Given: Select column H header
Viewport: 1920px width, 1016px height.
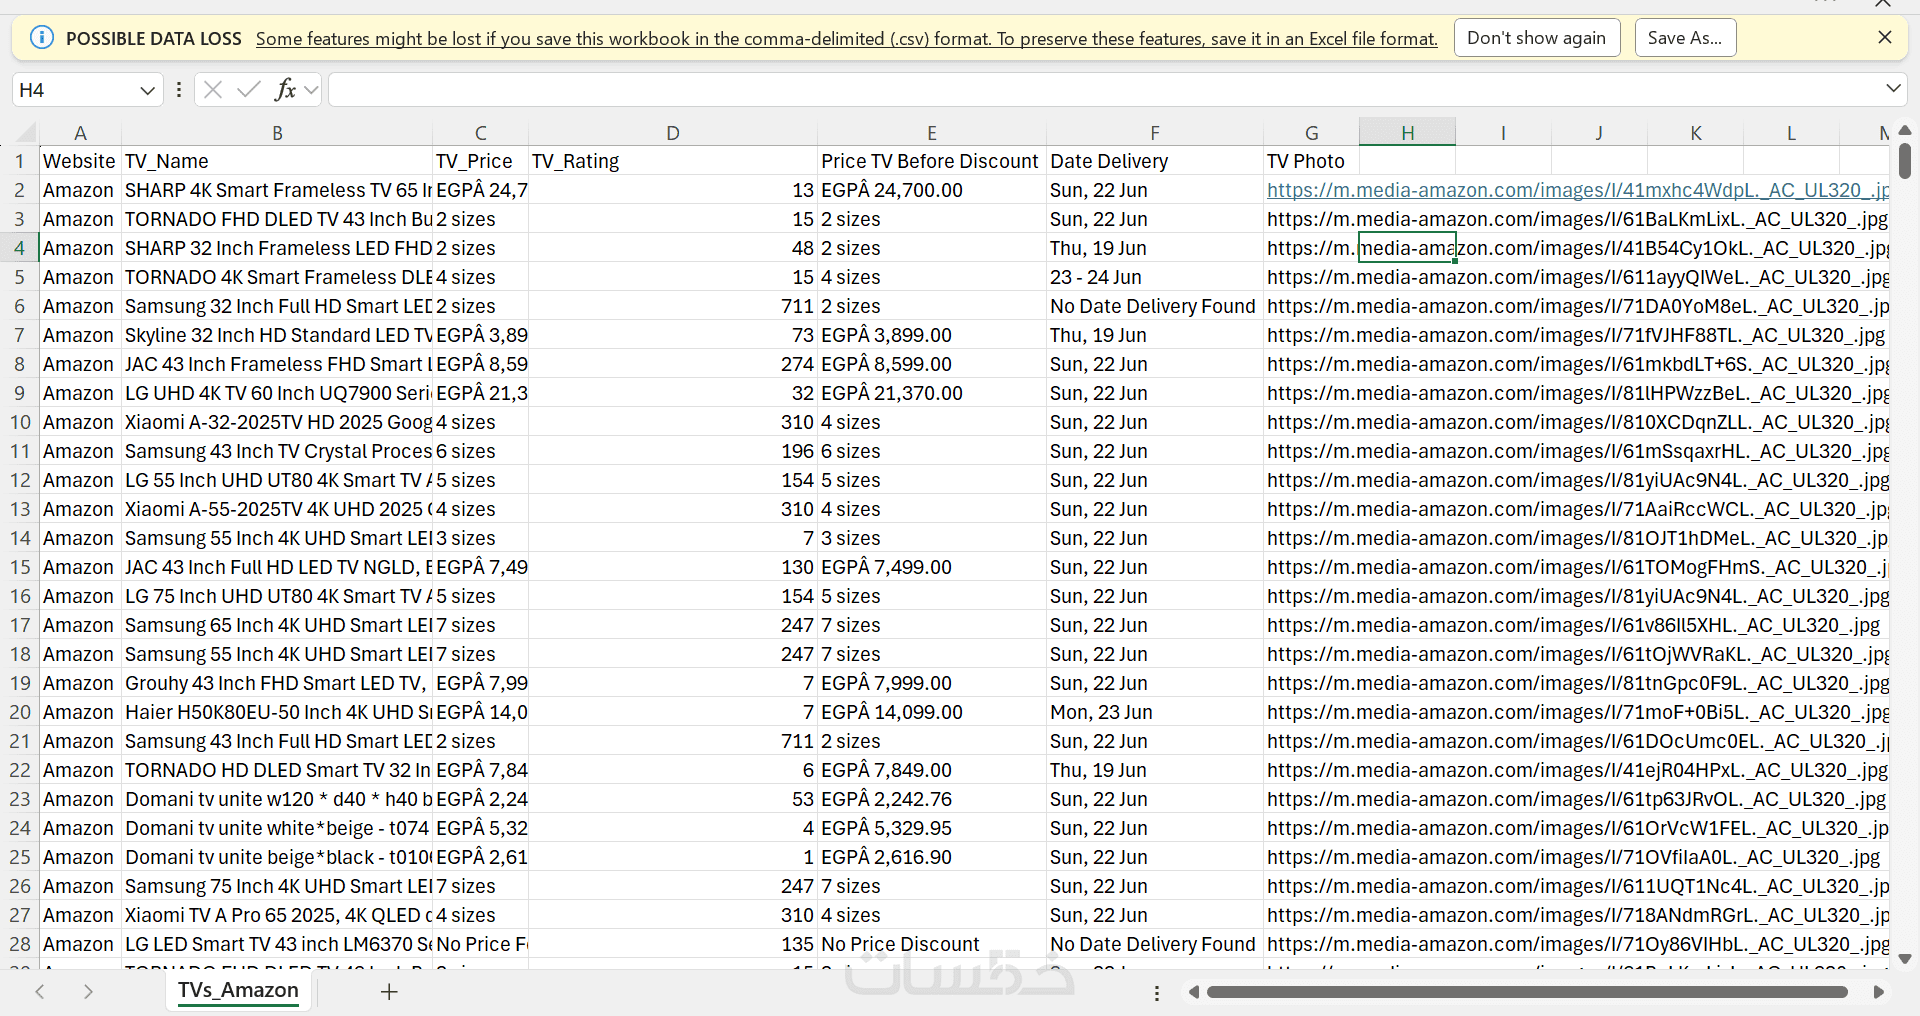Looking at the screenshot, I should [x=1407, y=133].
